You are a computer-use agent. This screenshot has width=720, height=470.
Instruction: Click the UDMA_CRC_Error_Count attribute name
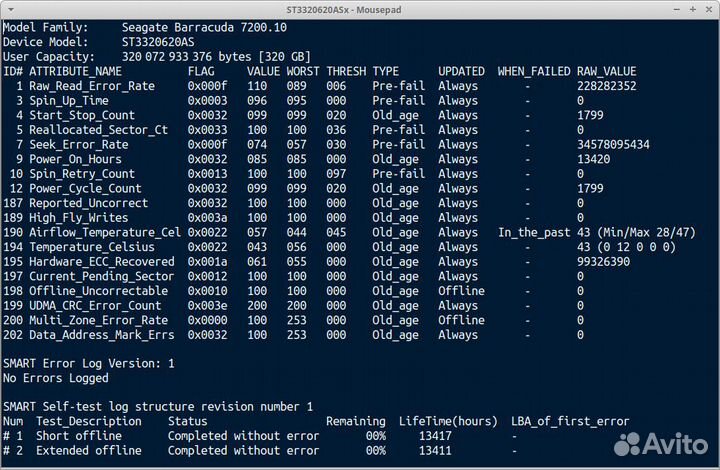tap(95, 305)
